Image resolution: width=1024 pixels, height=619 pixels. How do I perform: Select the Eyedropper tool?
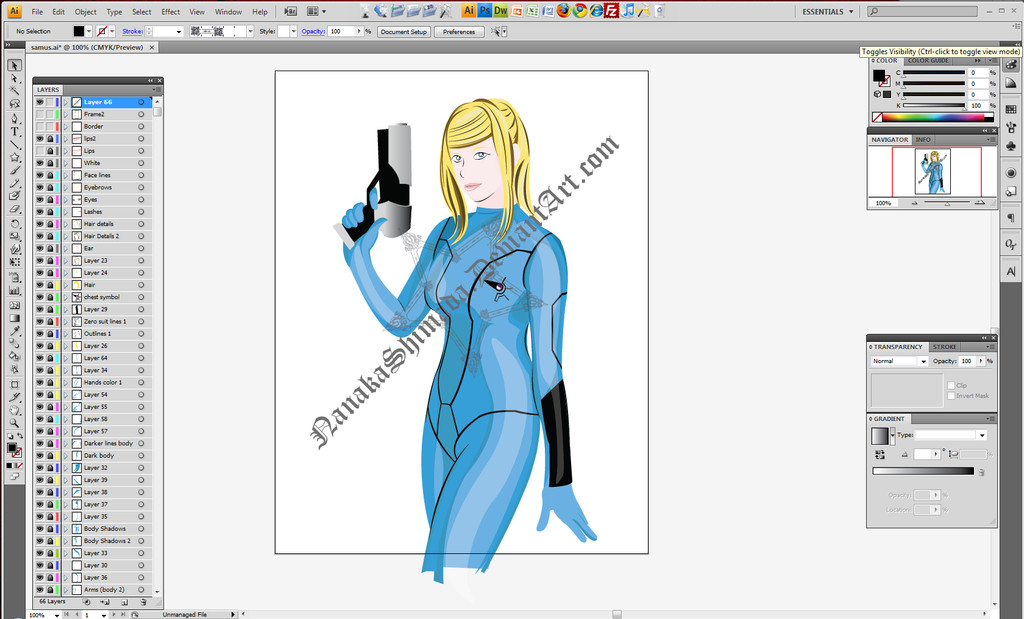pyautogui.click(x=14, y=331)
